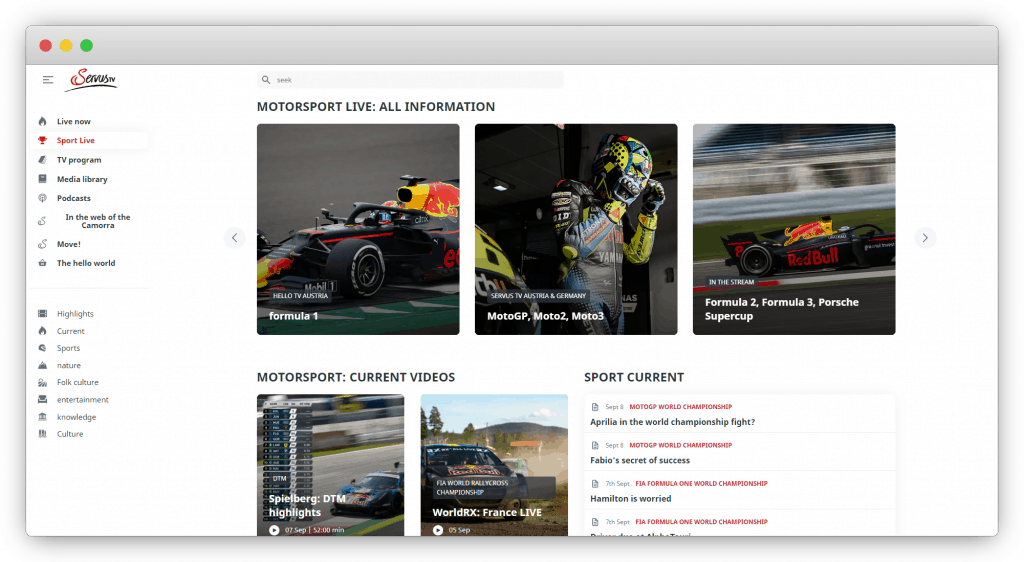Click the search magnifier icon
The height and width of the screenshot is (562, 1024).
tap(266, 80)
